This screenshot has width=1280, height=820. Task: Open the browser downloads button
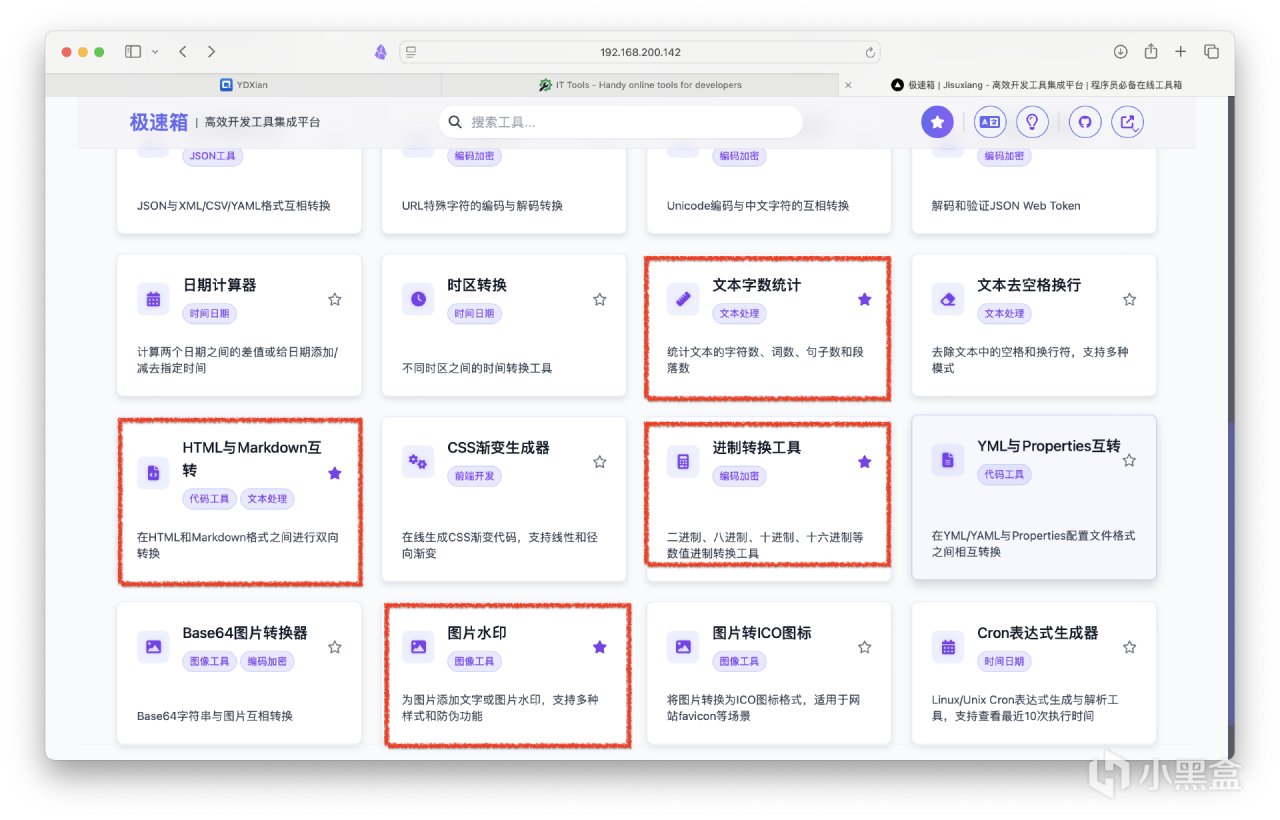pyautogui.click(x=1120, y=52)
